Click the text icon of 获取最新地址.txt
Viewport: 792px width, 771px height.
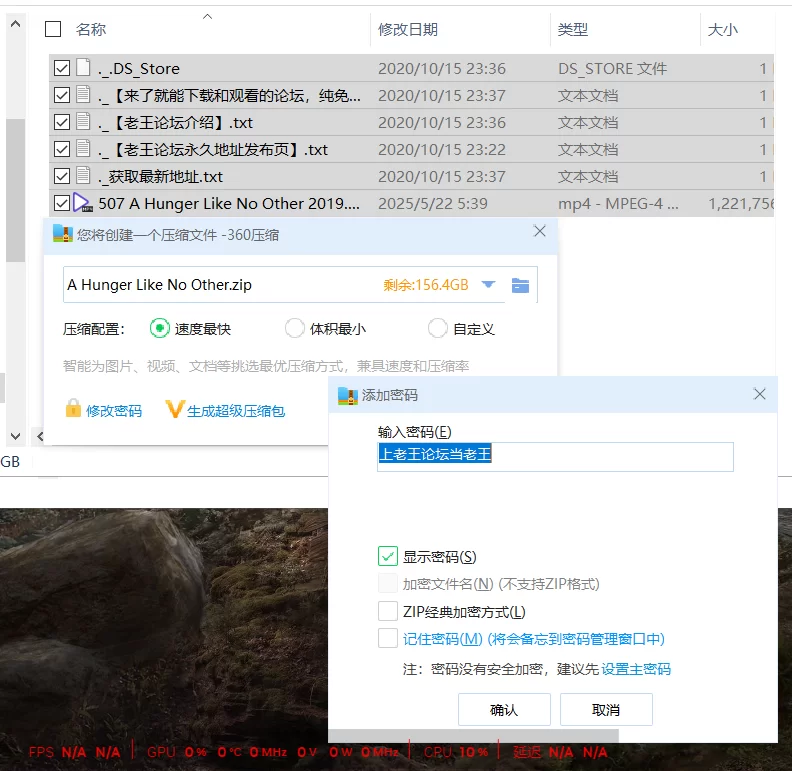(83, 175)
